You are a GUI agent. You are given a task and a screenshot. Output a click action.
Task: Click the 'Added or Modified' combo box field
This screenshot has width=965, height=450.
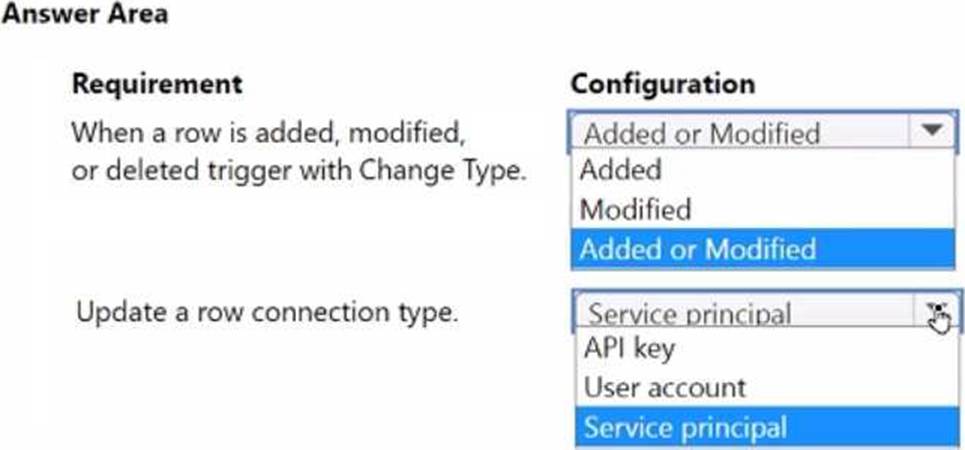pos(740,133)
